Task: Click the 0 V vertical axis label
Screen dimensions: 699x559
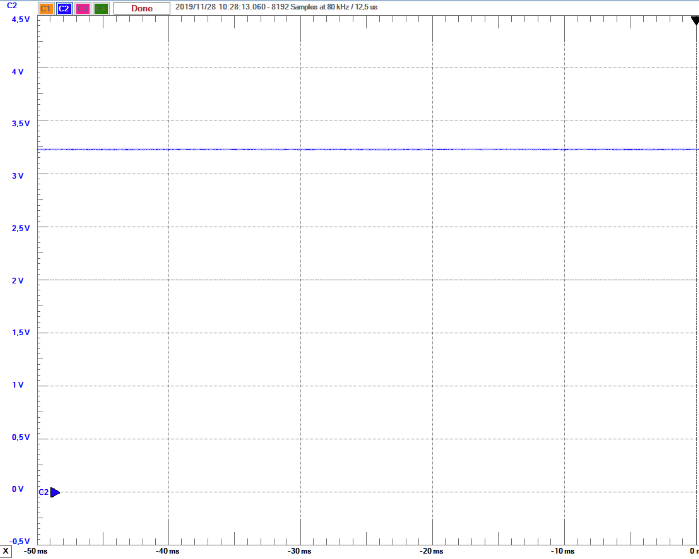Action: 18,489
